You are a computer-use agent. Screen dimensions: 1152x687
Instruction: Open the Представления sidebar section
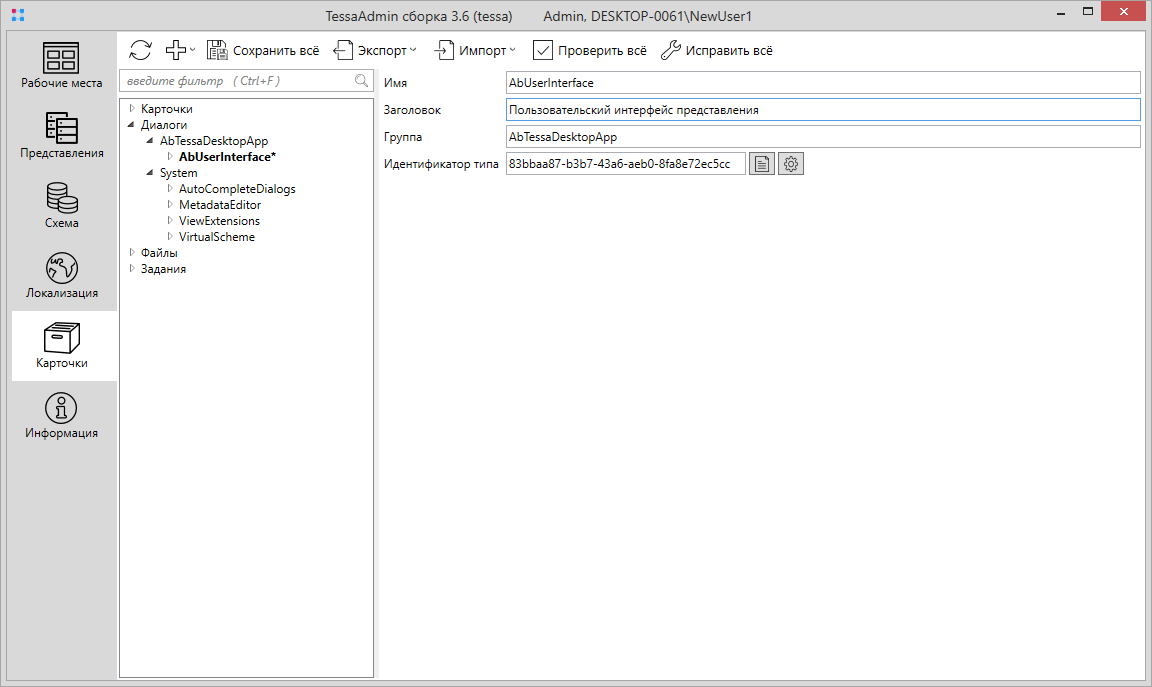(62, 136)
